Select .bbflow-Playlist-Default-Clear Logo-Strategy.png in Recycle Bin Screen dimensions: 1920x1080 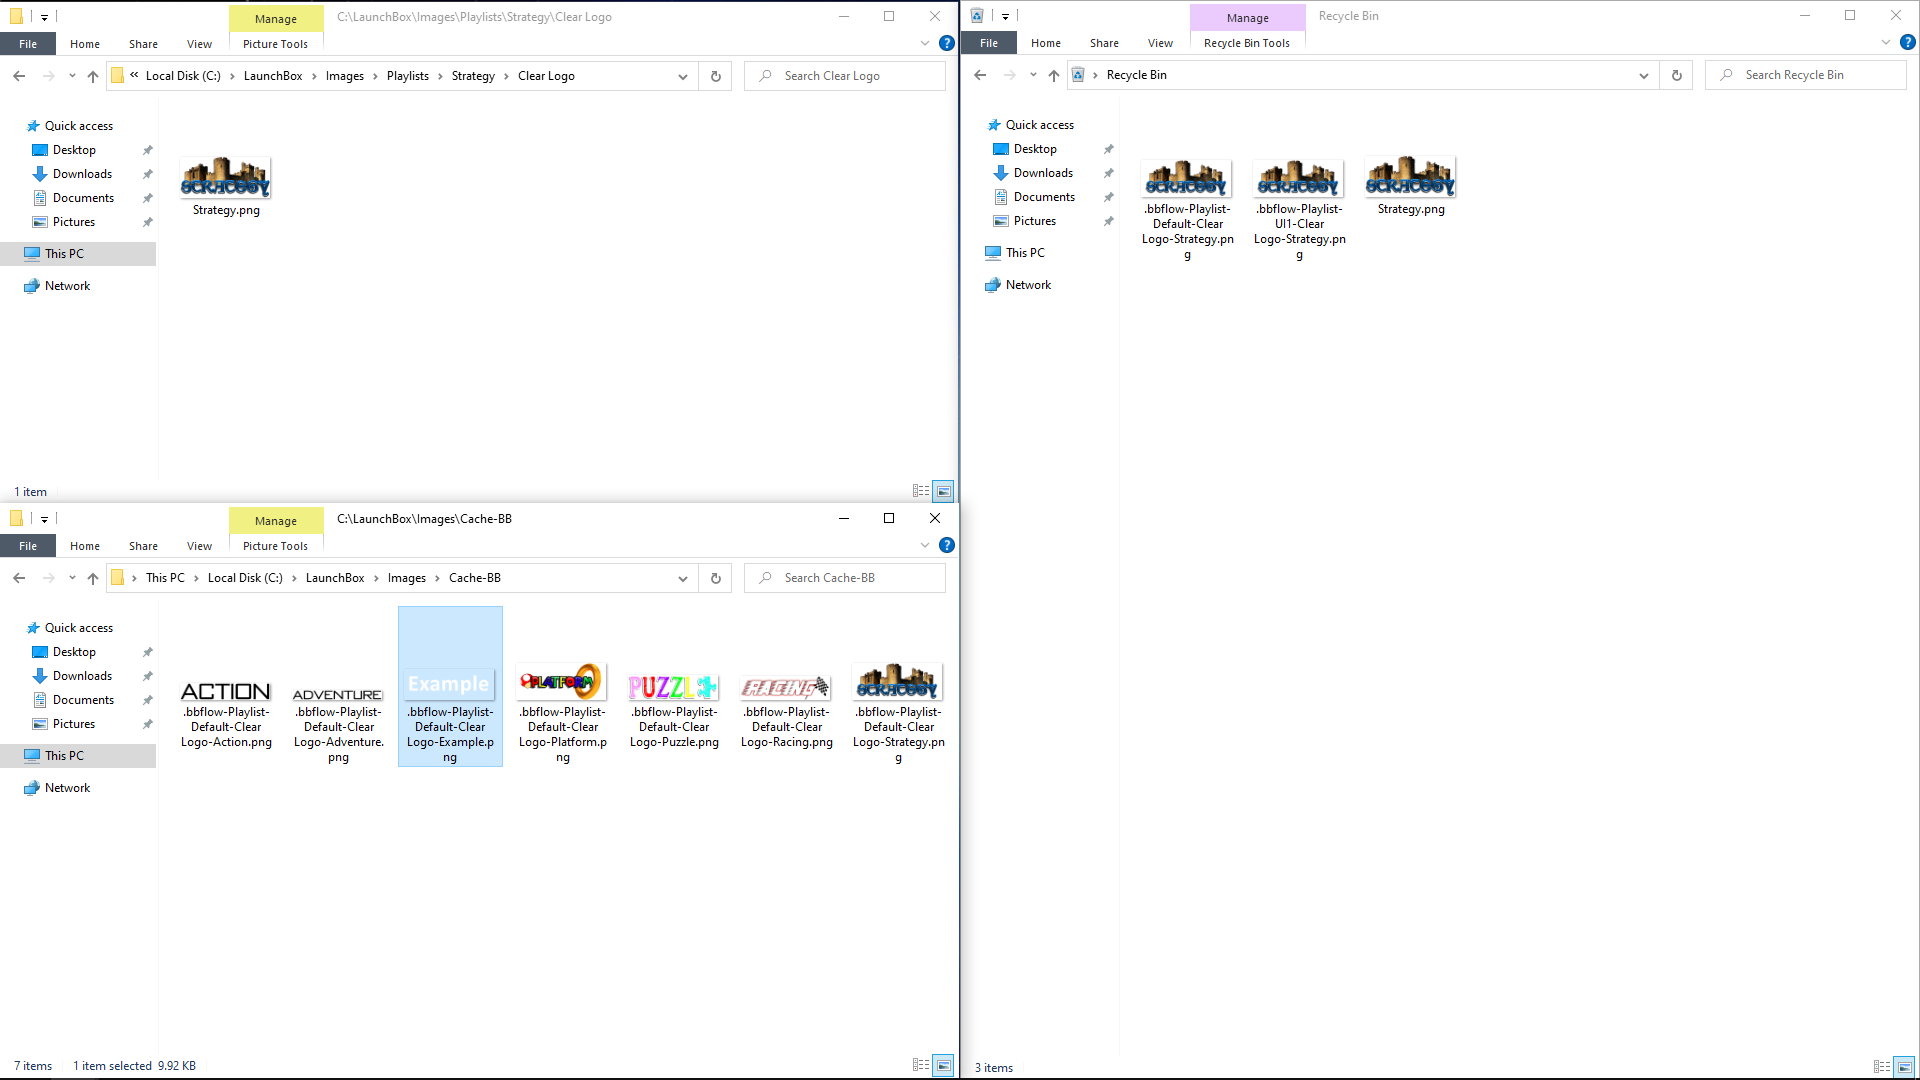pos(1187,208)
